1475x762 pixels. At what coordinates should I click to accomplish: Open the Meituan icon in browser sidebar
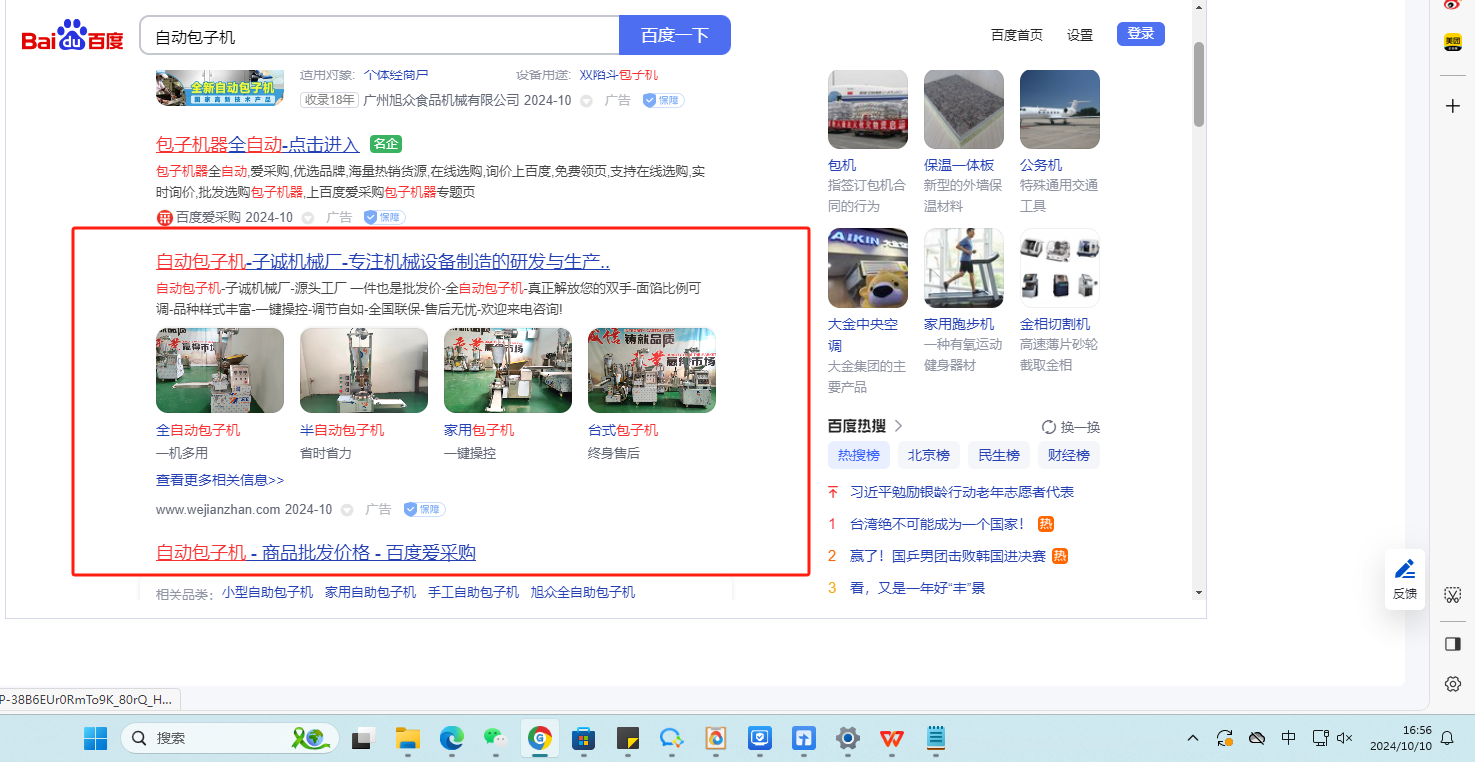tap(1453, 43)
